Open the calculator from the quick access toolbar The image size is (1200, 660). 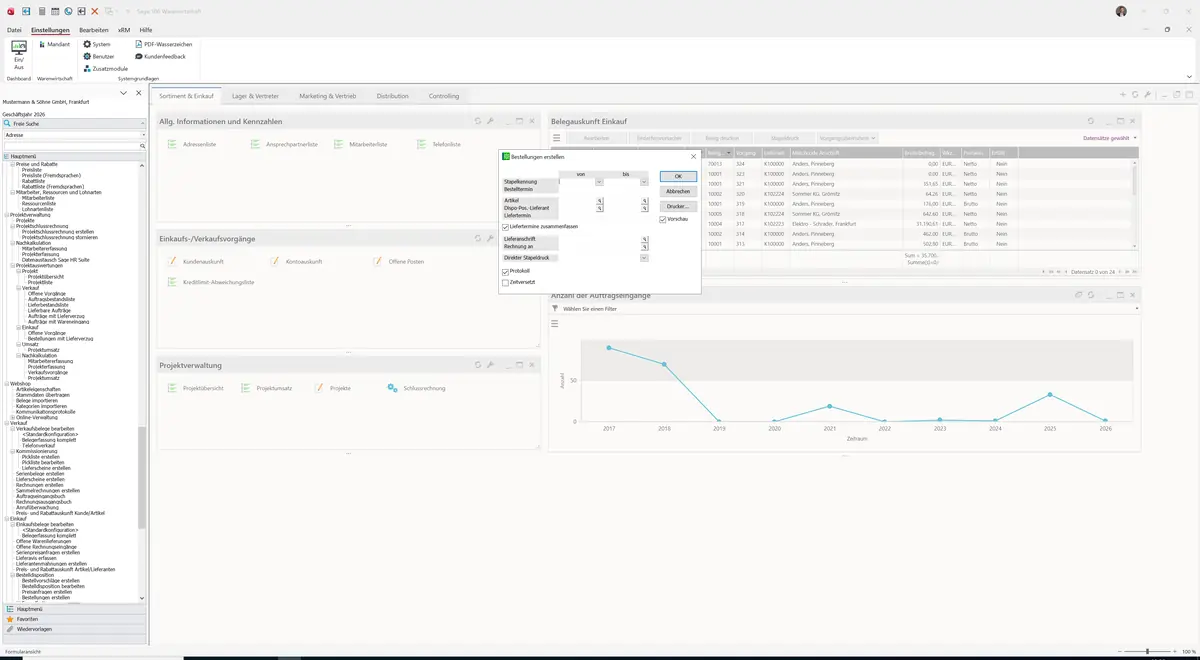coord(41,11)
